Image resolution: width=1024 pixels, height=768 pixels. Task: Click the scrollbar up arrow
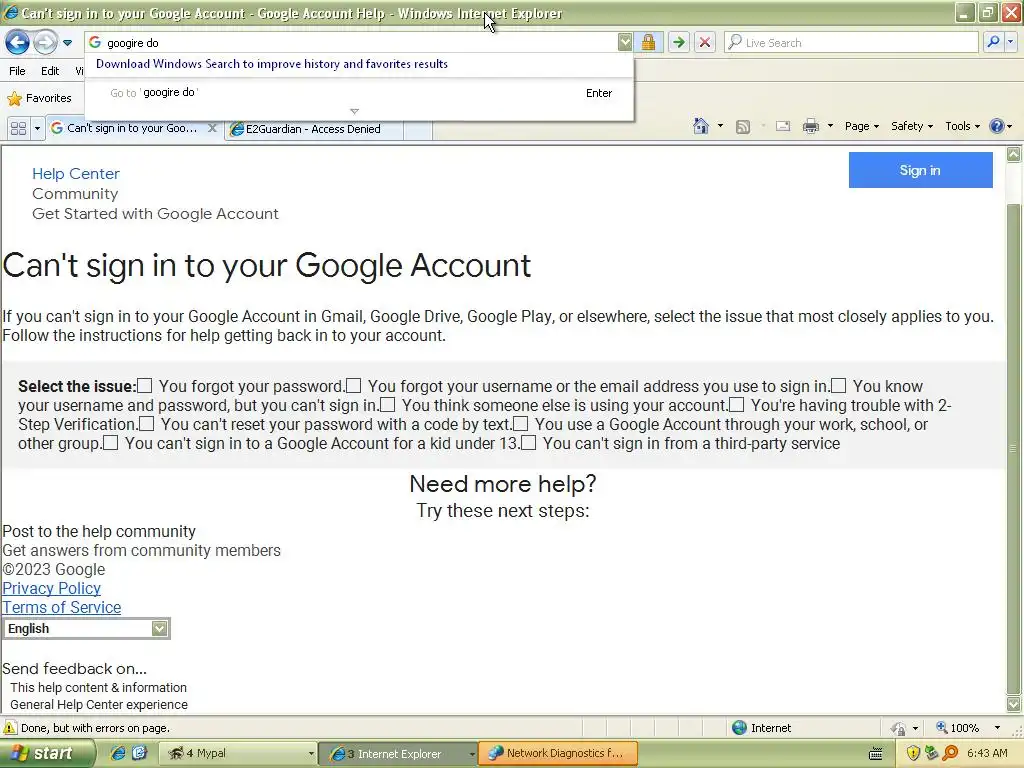pyautogui.click(x=1013, y=155)
